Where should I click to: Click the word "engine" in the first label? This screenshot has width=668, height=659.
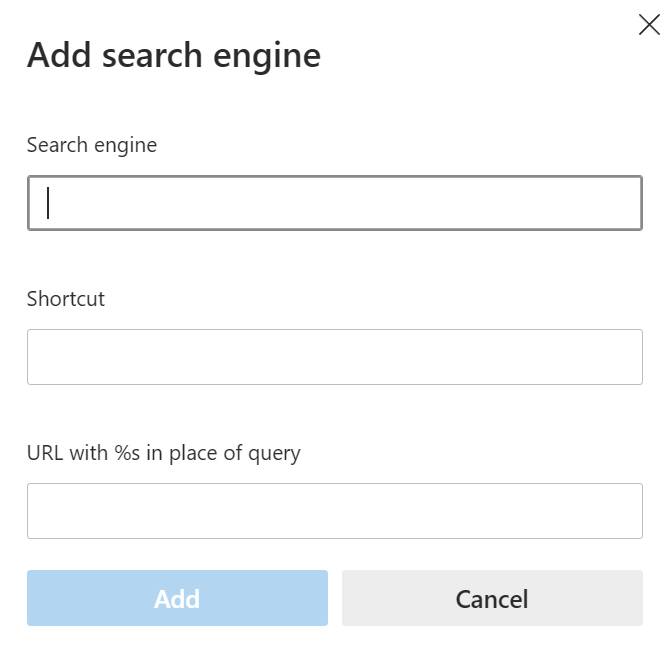tap(126, 146)
